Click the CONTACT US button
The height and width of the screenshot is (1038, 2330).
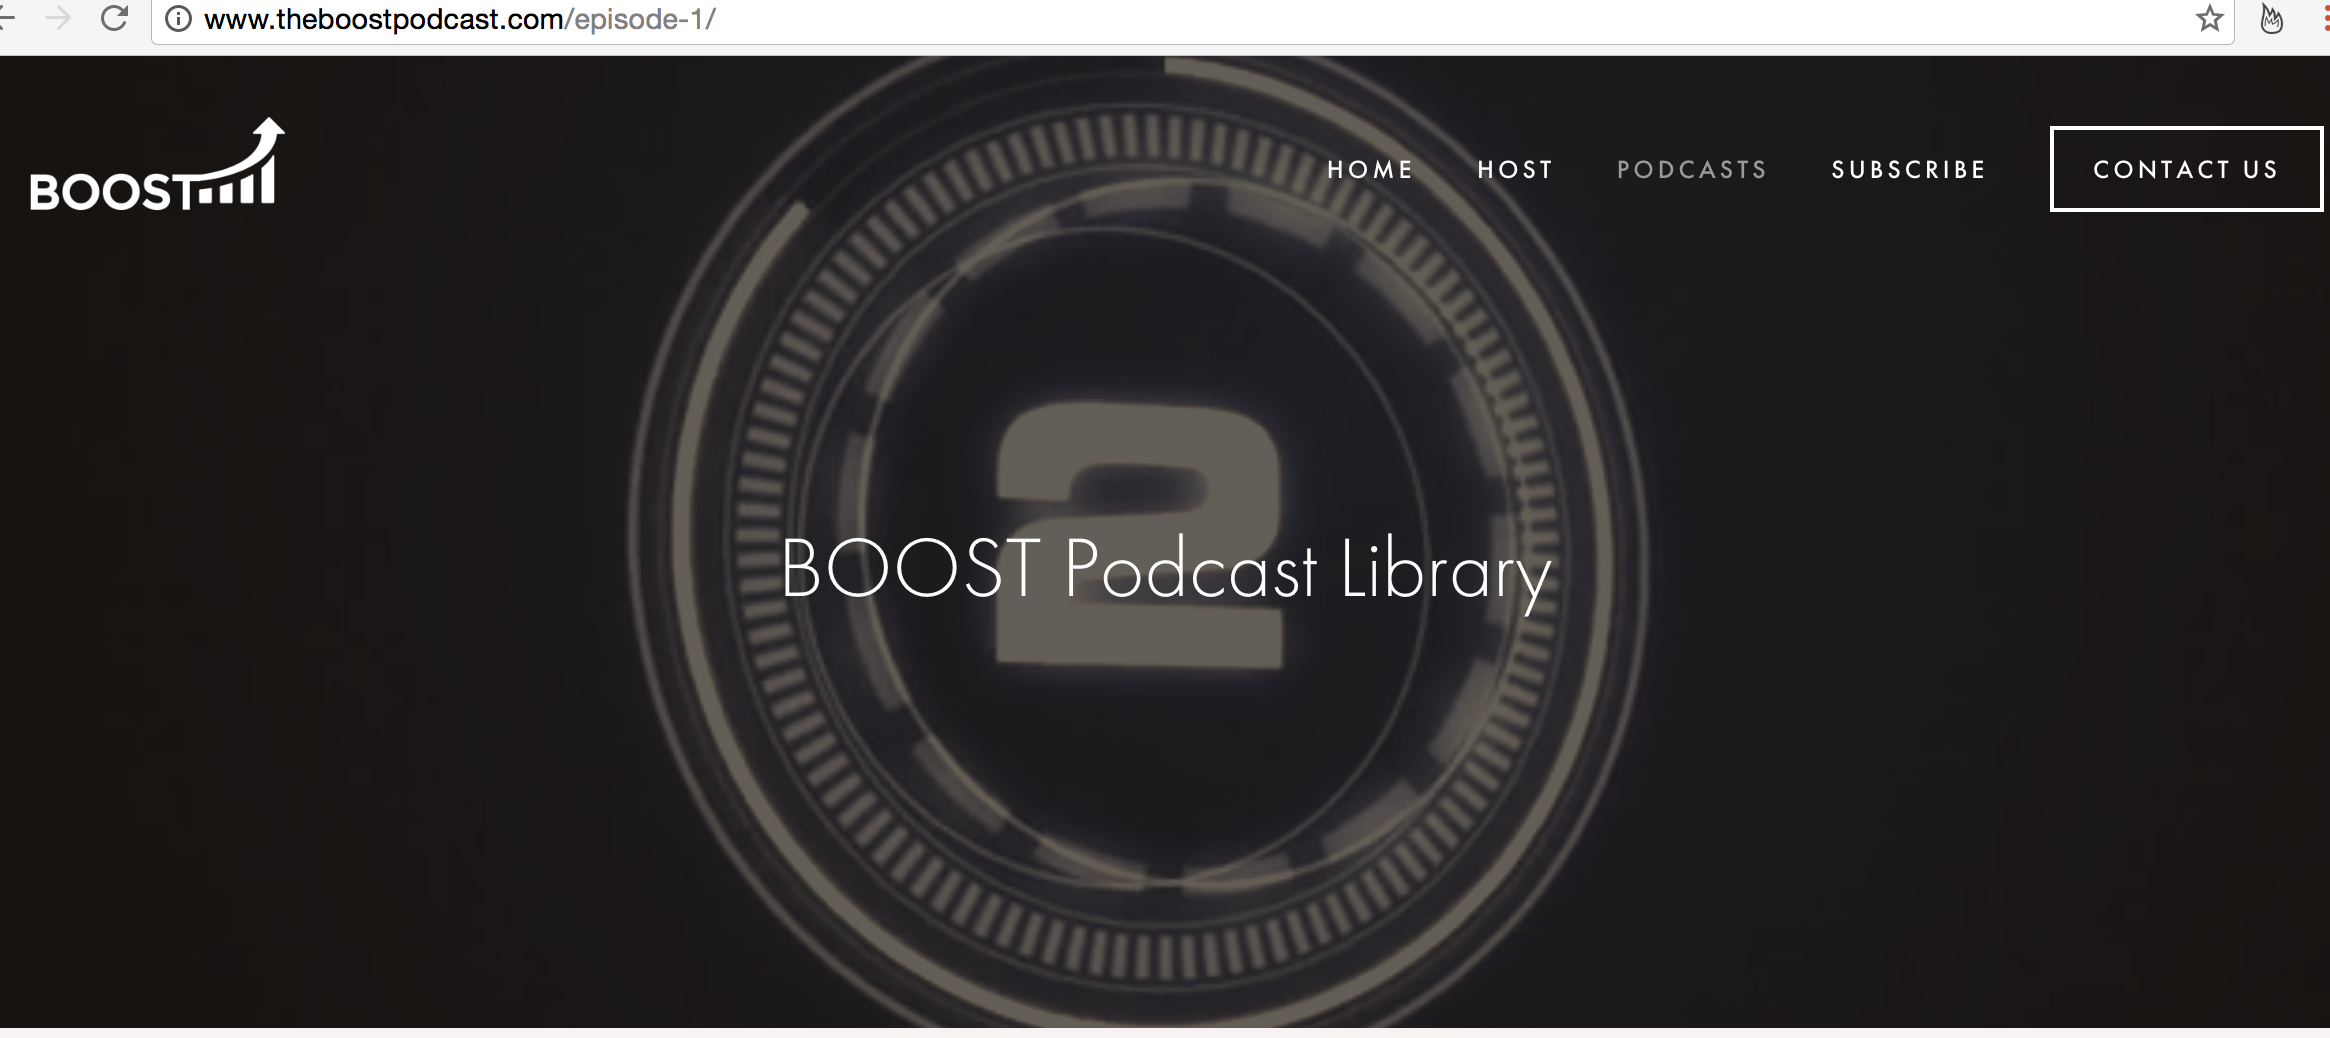click(2186, 169)
